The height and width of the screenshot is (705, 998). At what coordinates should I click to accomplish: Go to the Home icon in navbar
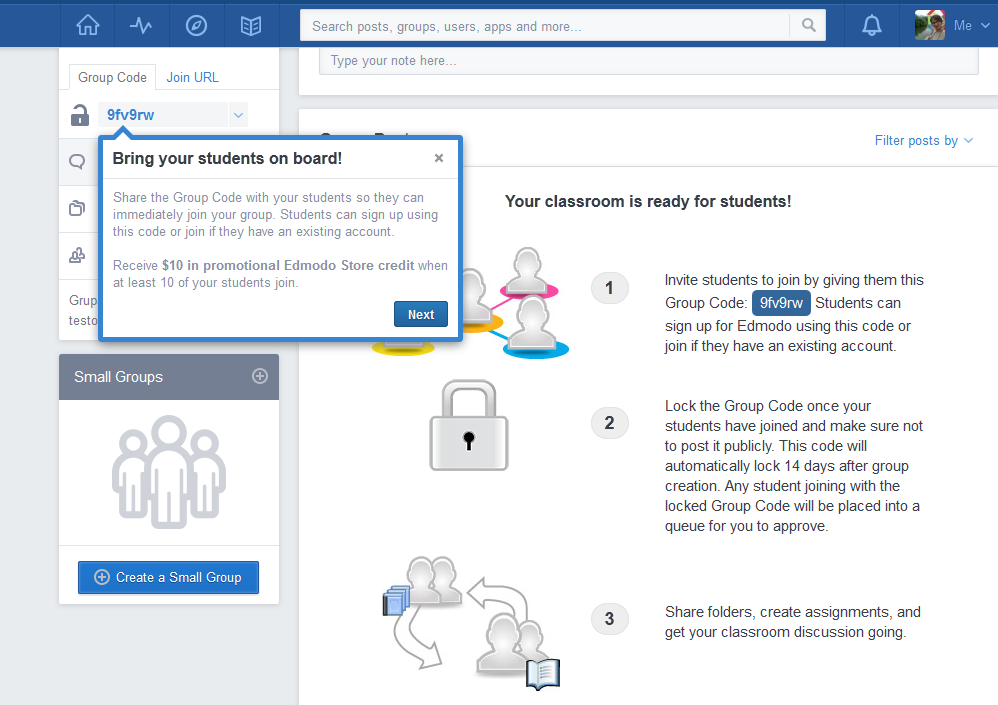pos(88,25)
